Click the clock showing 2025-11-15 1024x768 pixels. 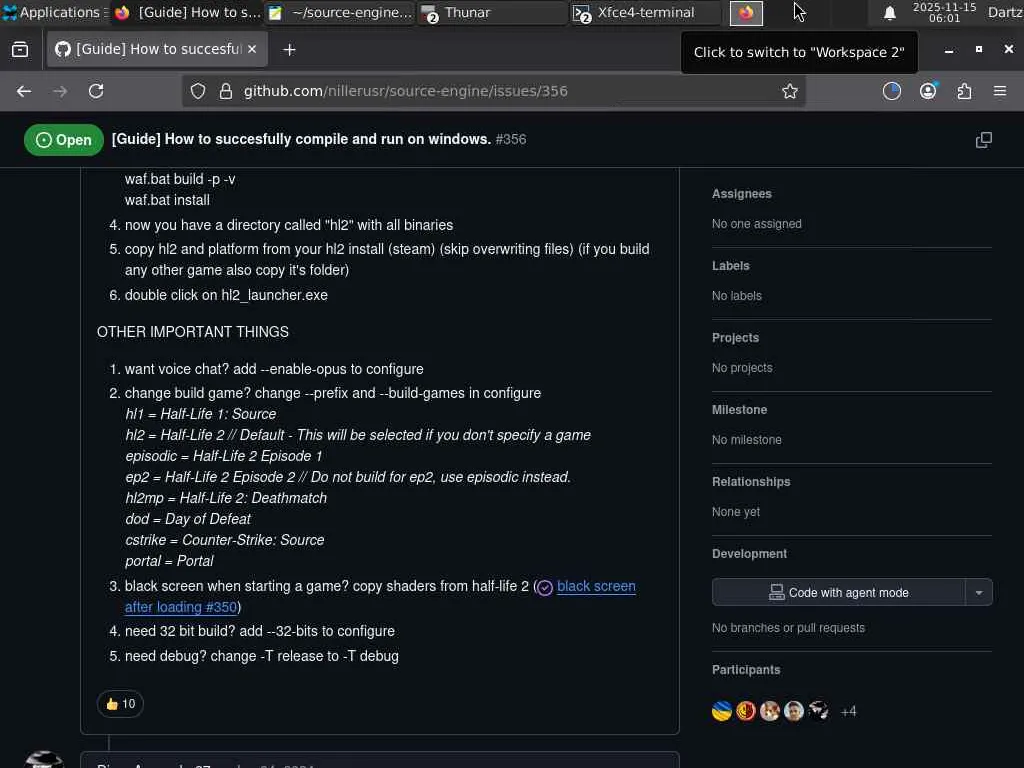944,12
